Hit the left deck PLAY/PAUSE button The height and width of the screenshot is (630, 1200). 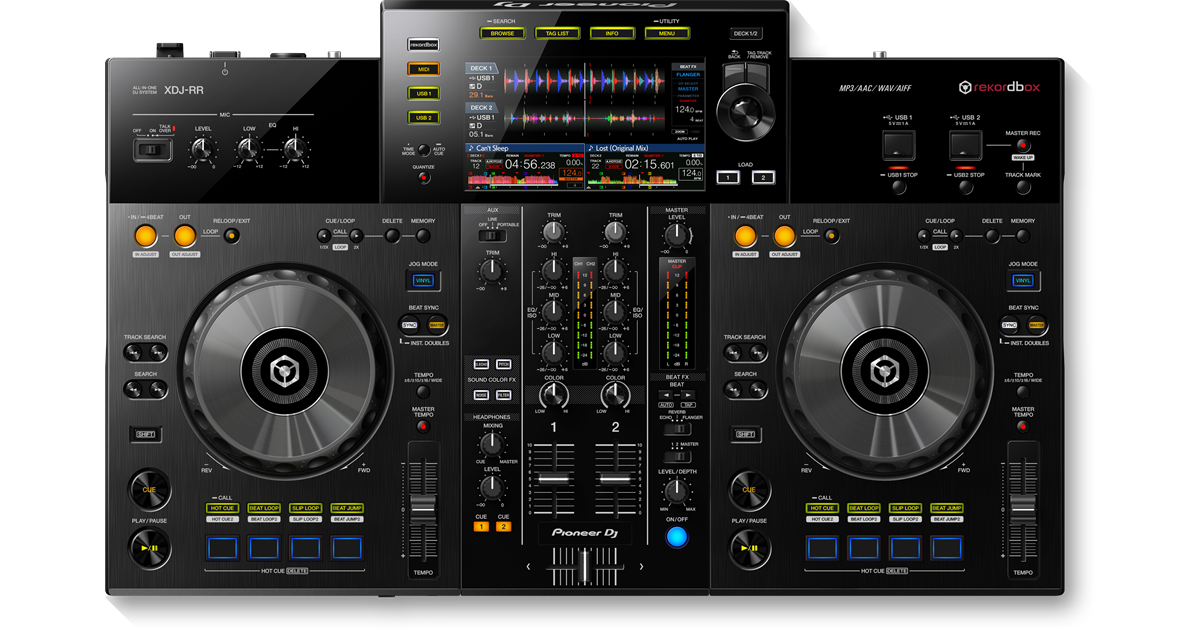click(149, 548)
